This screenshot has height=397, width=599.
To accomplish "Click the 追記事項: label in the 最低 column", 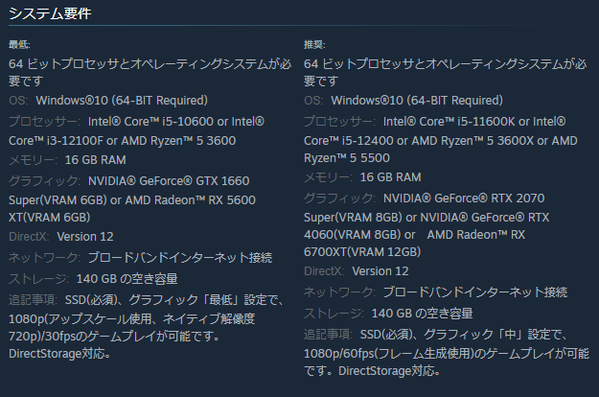I will click(x=33, y=300).
